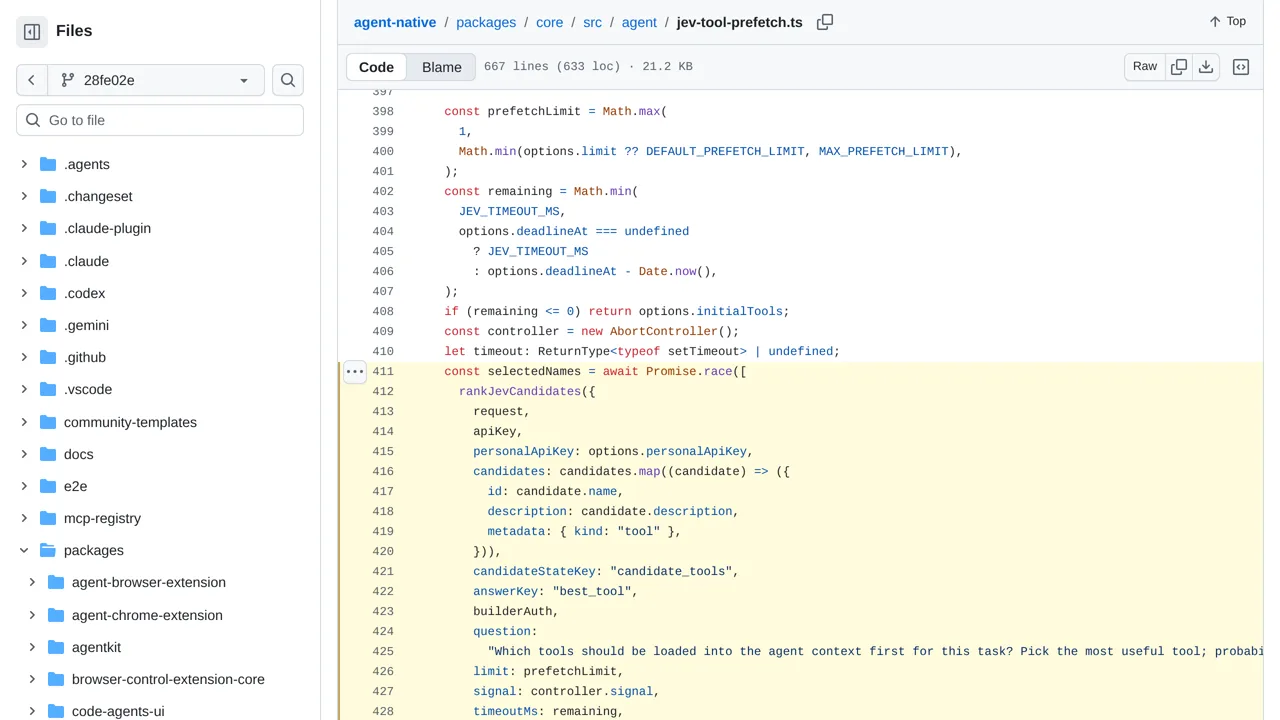Click the .changeset folder icon

coord(47,196)
